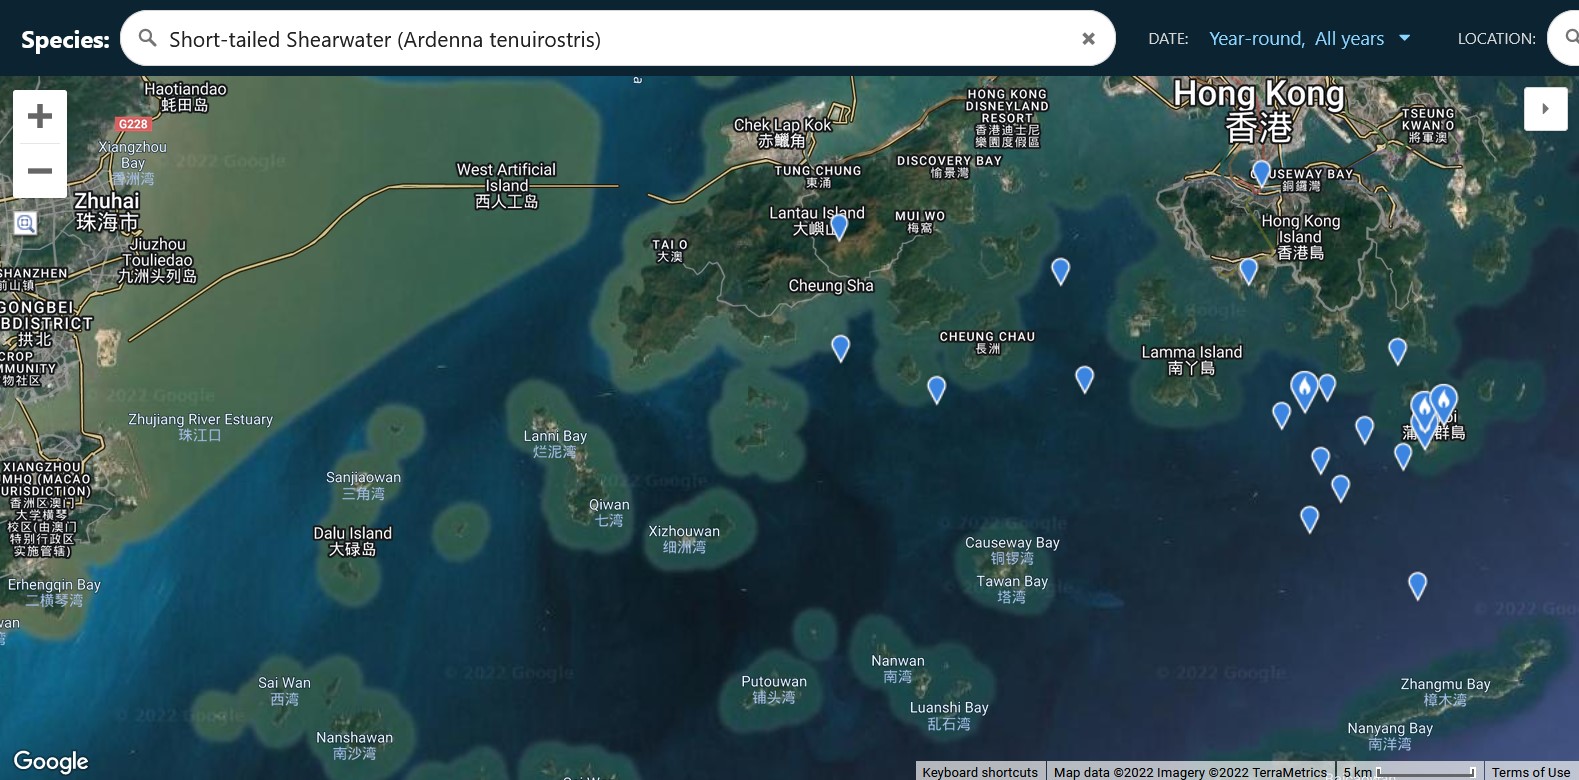
Task: Click the magnifier icon in species search
Action: [148, 39]
